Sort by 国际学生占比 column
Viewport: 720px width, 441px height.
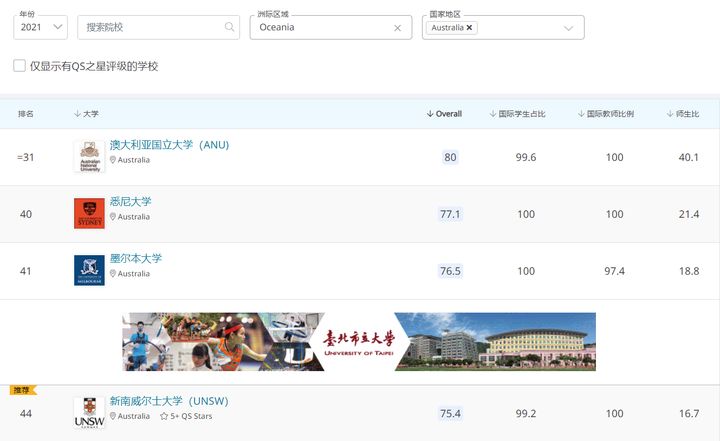coord(517,113)
